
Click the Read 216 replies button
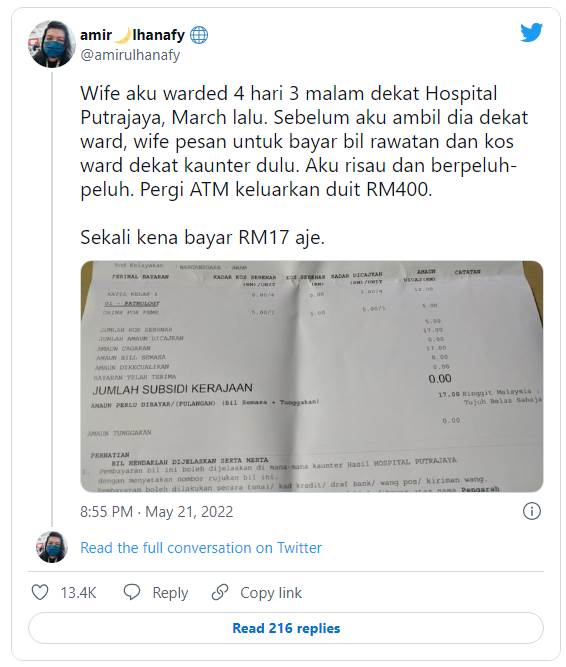[286, 628]
